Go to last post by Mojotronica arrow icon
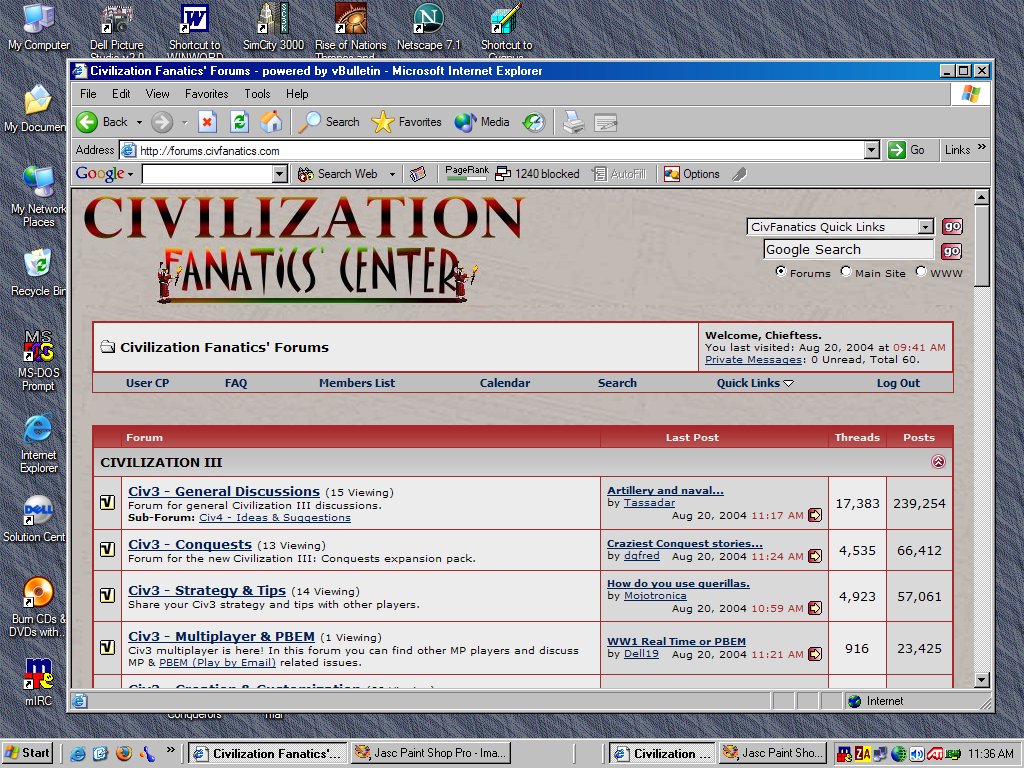1024x768 pixels. point(815,608)
